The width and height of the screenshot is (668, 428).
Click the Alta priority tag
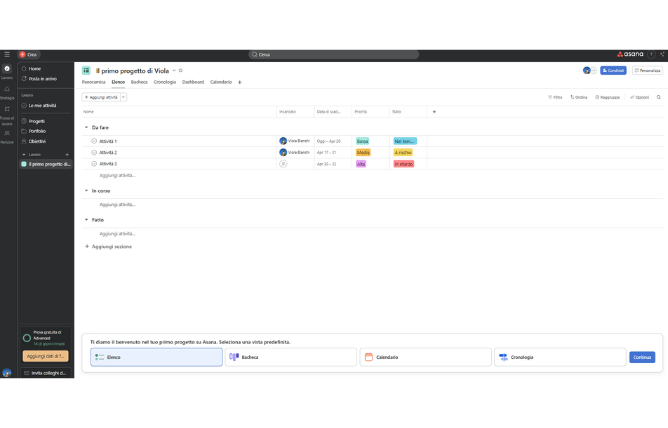pyautogui.click(x=361, y=163)
